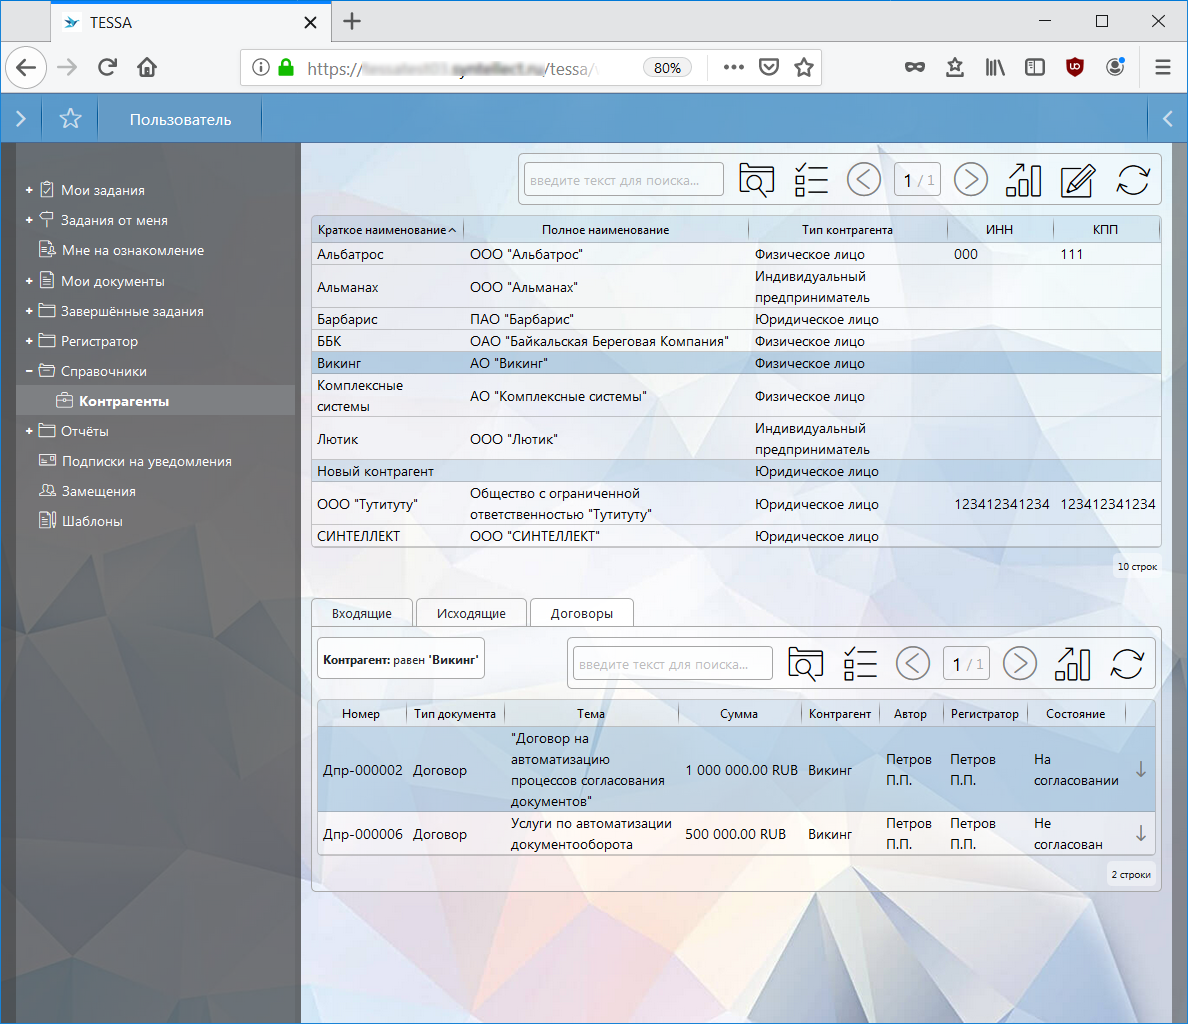This screenshot has width=1188, height=1024.
Task: Collapse the Справочники folder
Action: point(29,371)
